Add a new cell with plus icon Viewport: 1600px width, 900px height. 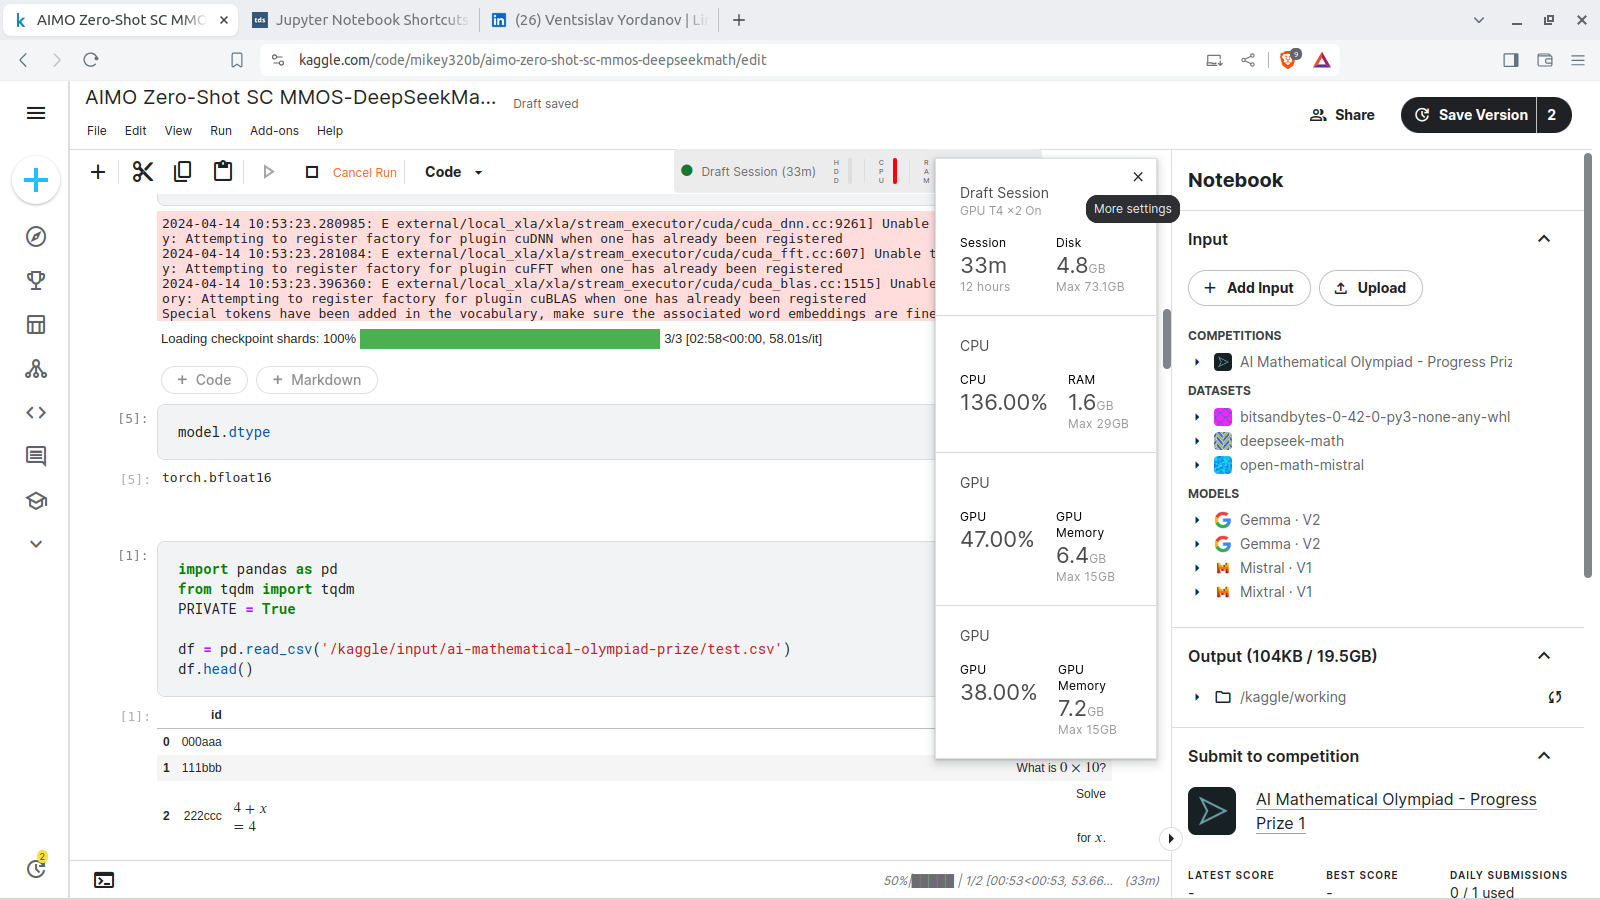point(98,172)
